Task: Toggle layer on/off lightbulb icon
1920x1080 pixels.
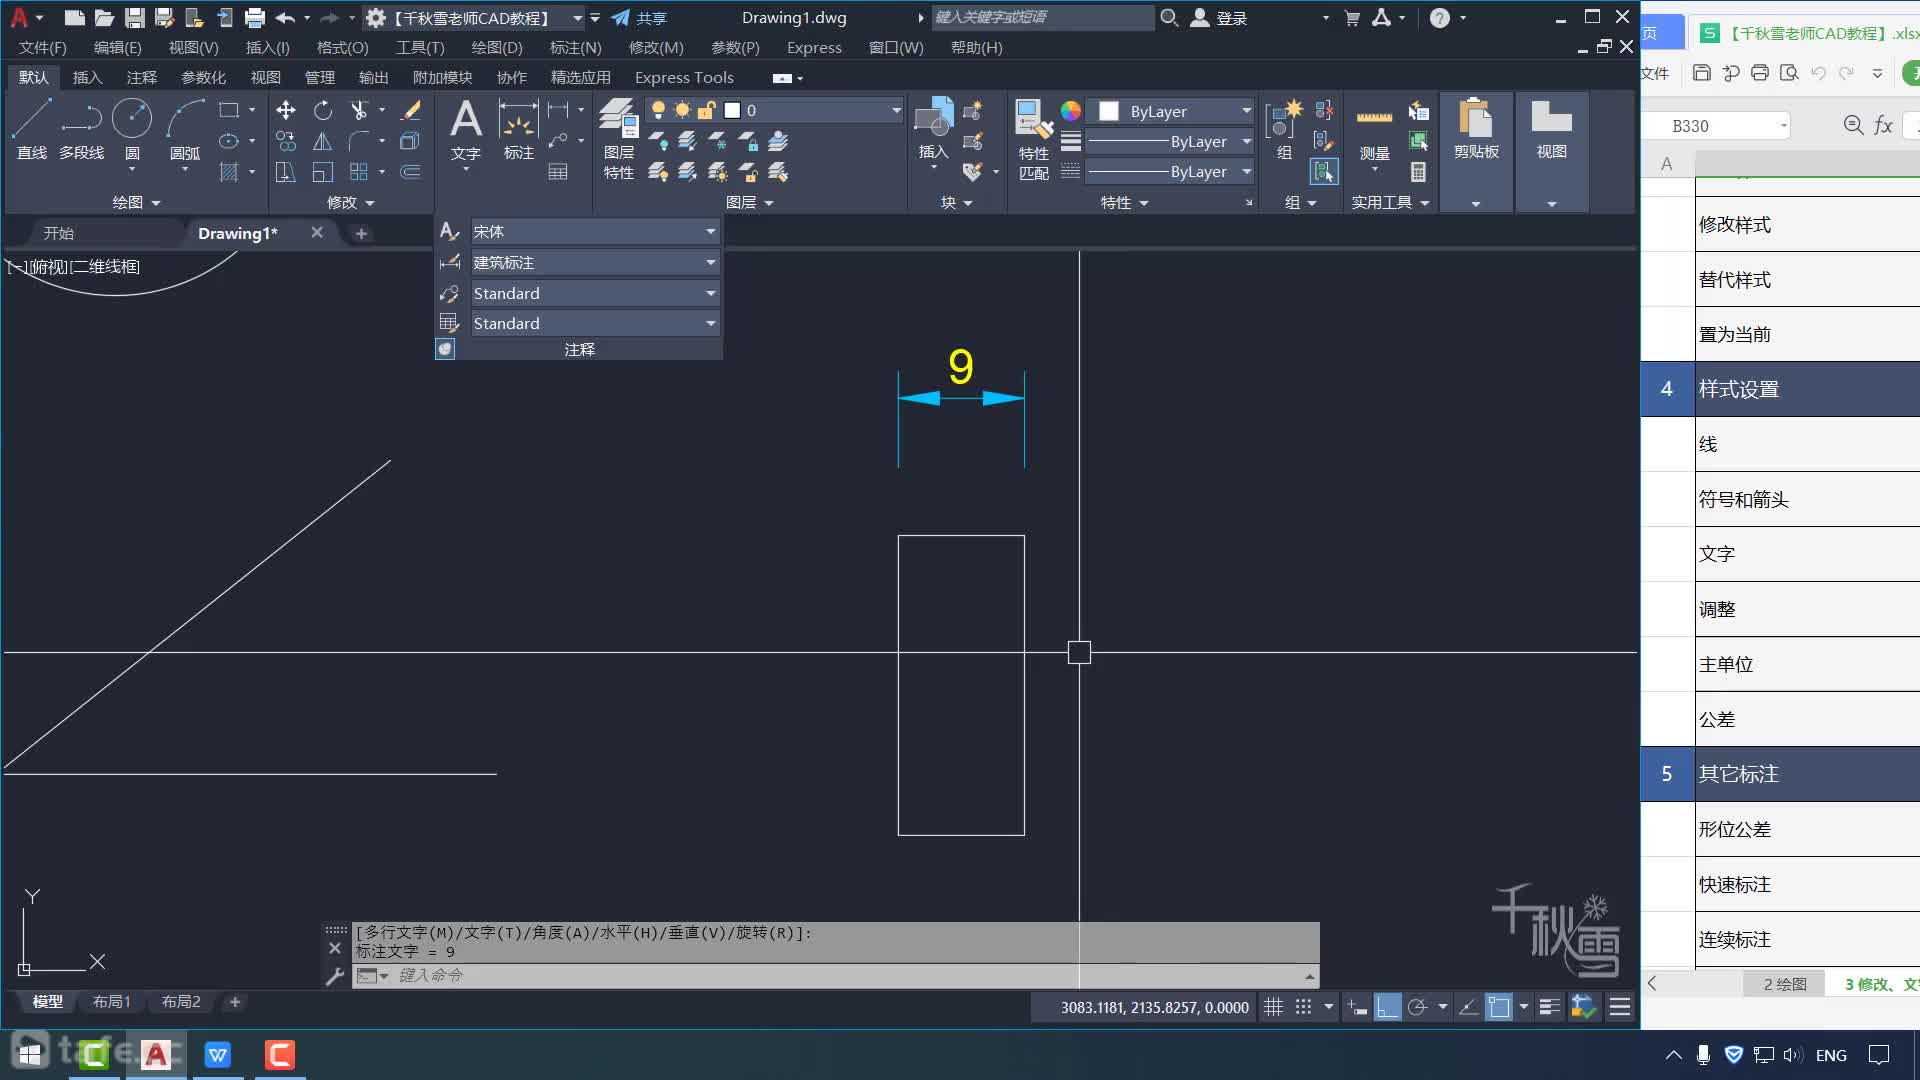Action: (x=658, y=110)
